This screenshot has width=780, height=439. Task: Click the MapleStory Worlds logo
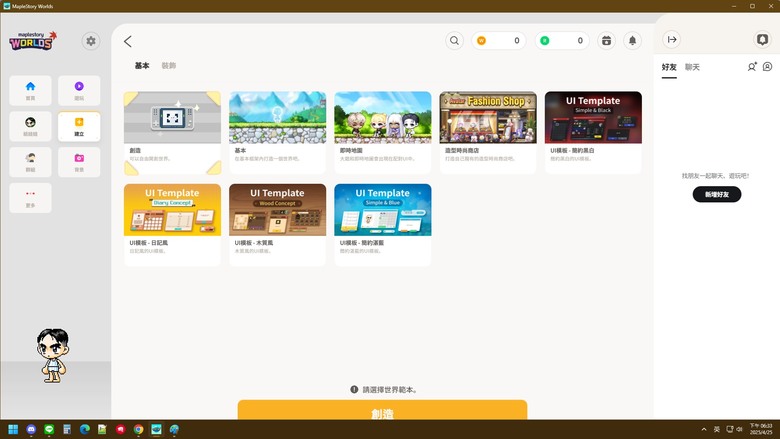(x=33, y=41)
